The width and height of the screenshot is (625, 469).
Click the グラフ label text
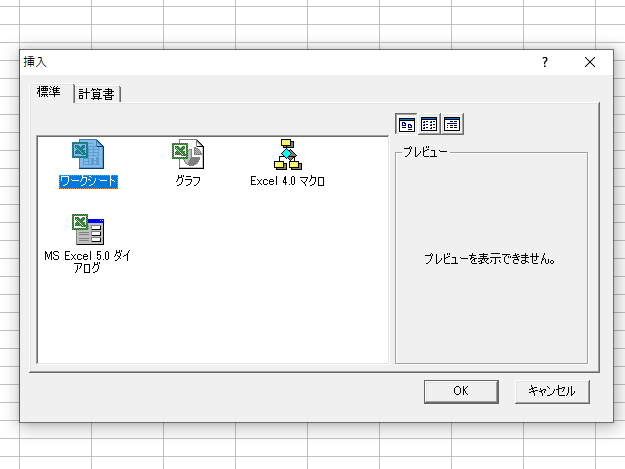click(x=188, y=181)
